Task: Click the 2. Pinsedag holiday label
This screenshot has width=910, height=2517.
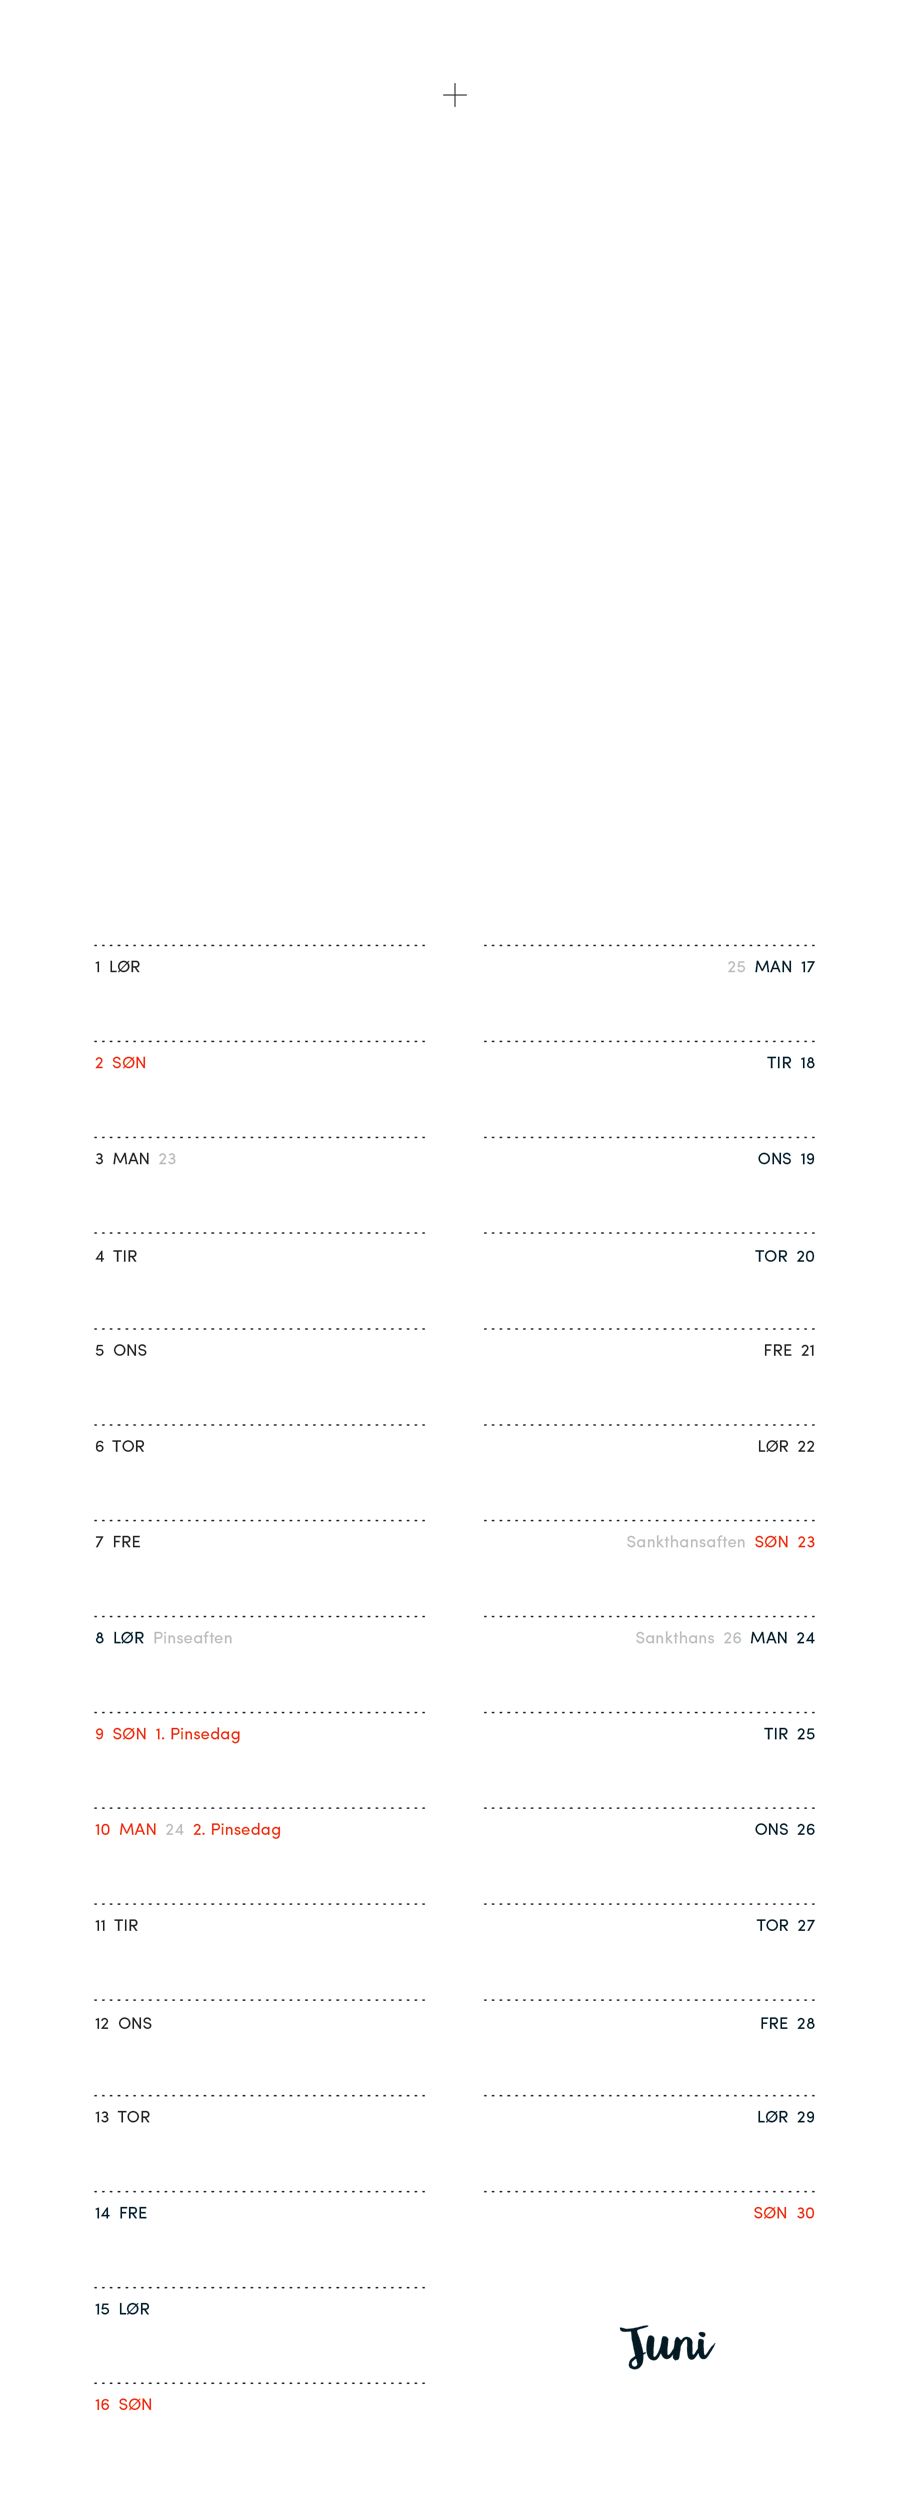Action: (237, 1831)
